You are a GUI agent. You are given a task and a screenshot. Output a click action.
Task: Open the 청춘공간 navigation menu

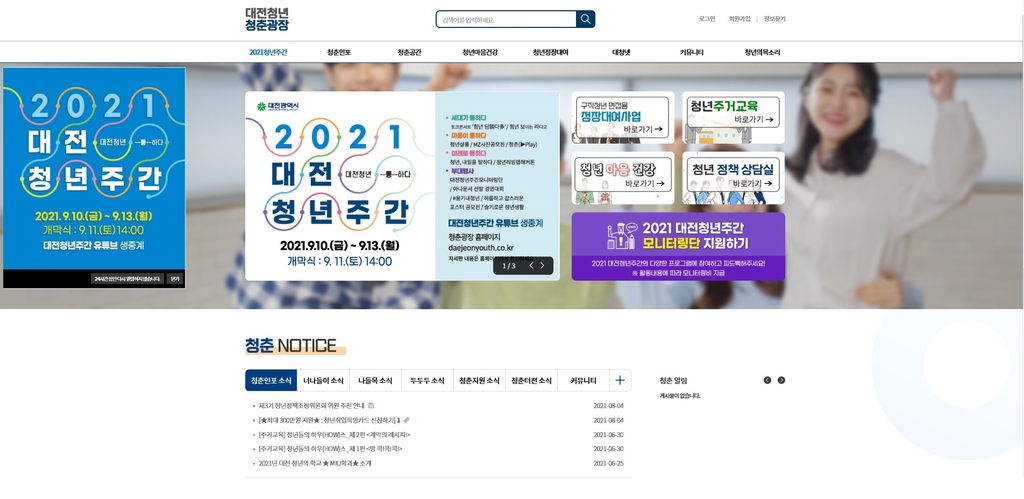[409, 52]
